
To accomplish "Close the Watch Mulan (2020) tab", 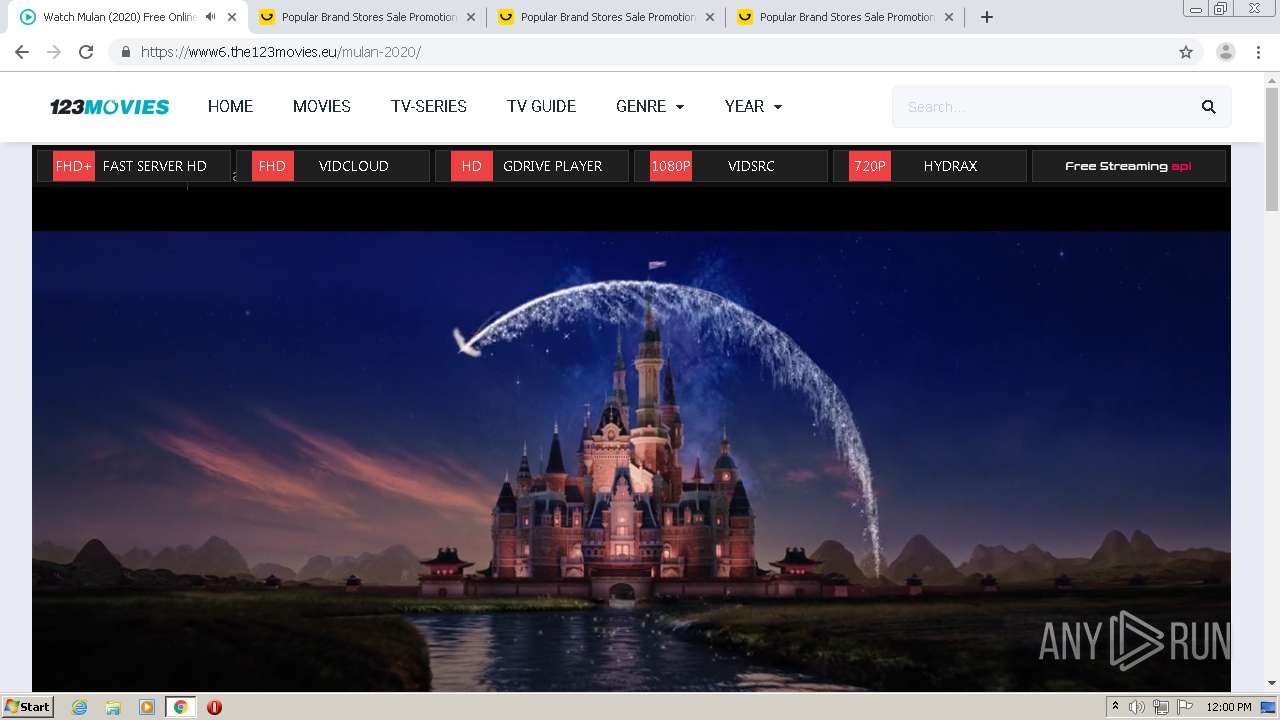I will (x=232, y=17).
